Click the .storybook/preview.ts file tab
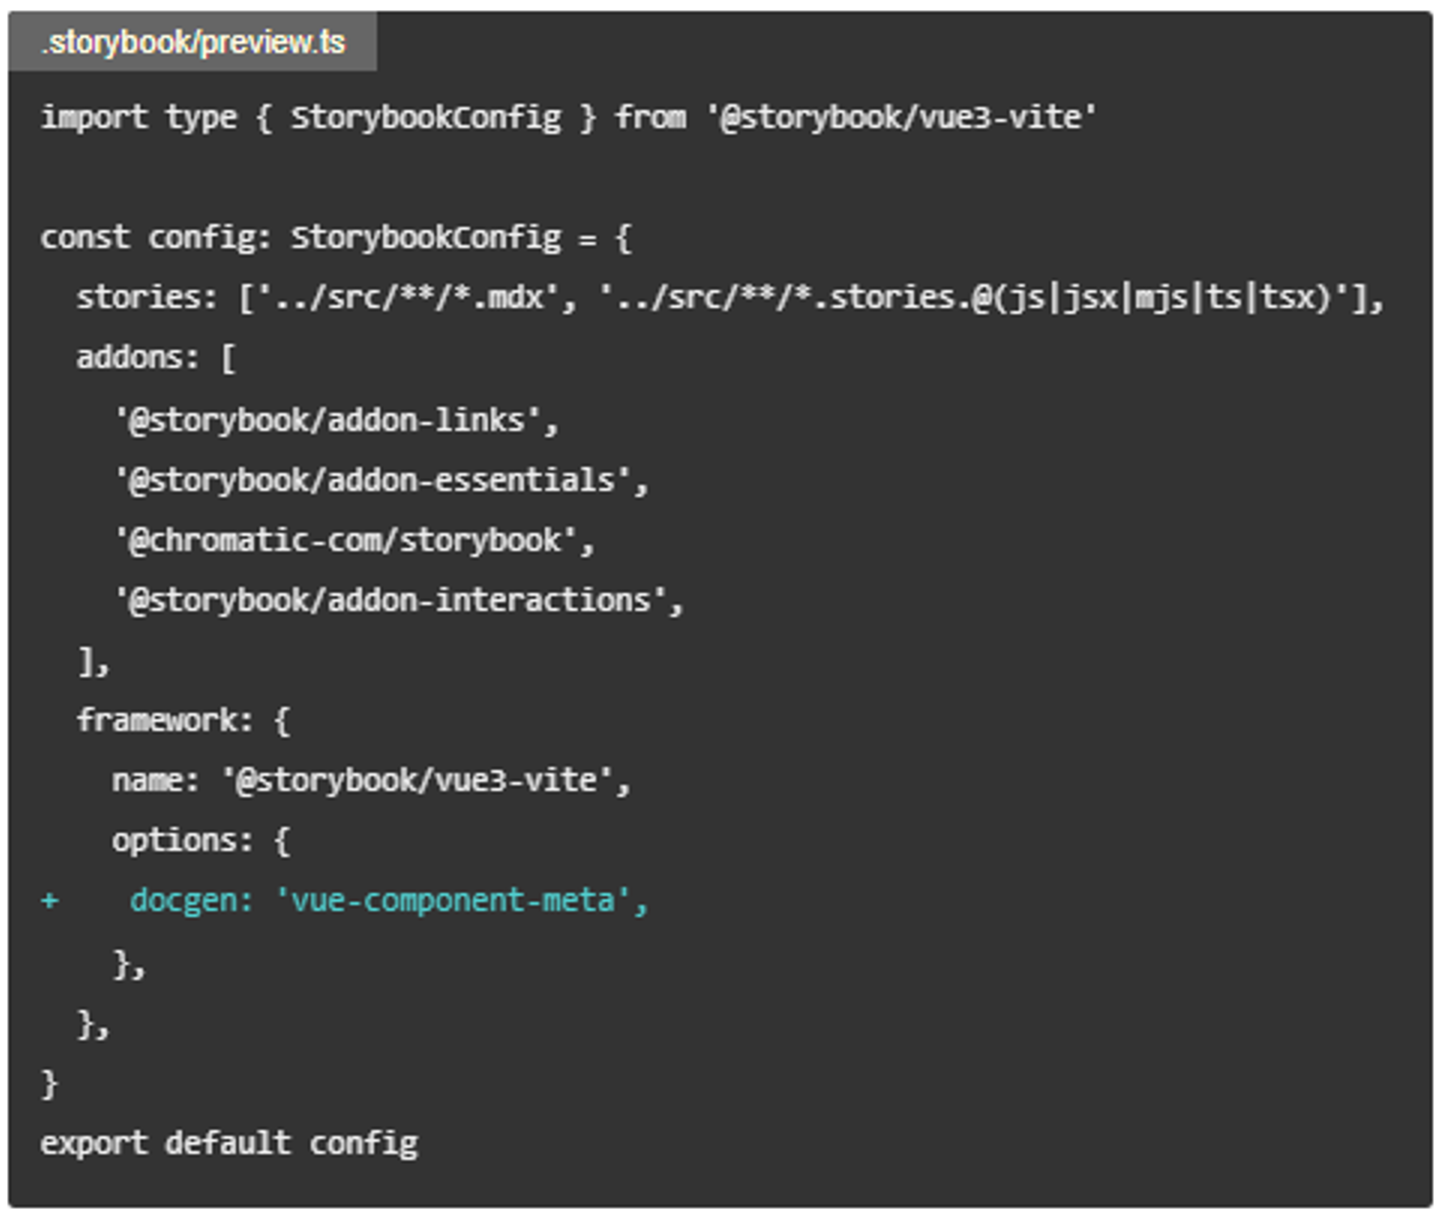1440x1215 pixels. coord(194,43)
